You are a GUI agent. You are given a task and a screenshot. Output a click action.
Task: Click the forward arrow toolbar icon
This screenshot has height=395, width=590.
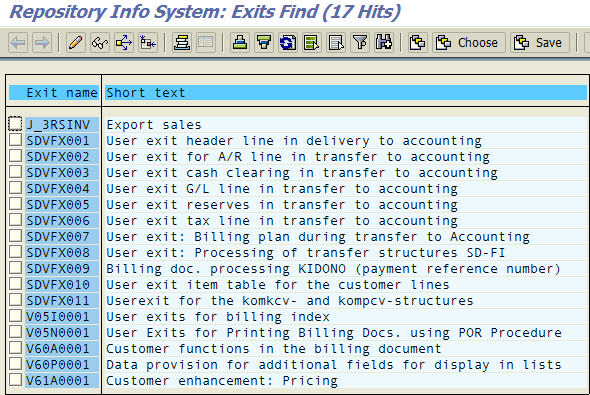coord(42,43)
